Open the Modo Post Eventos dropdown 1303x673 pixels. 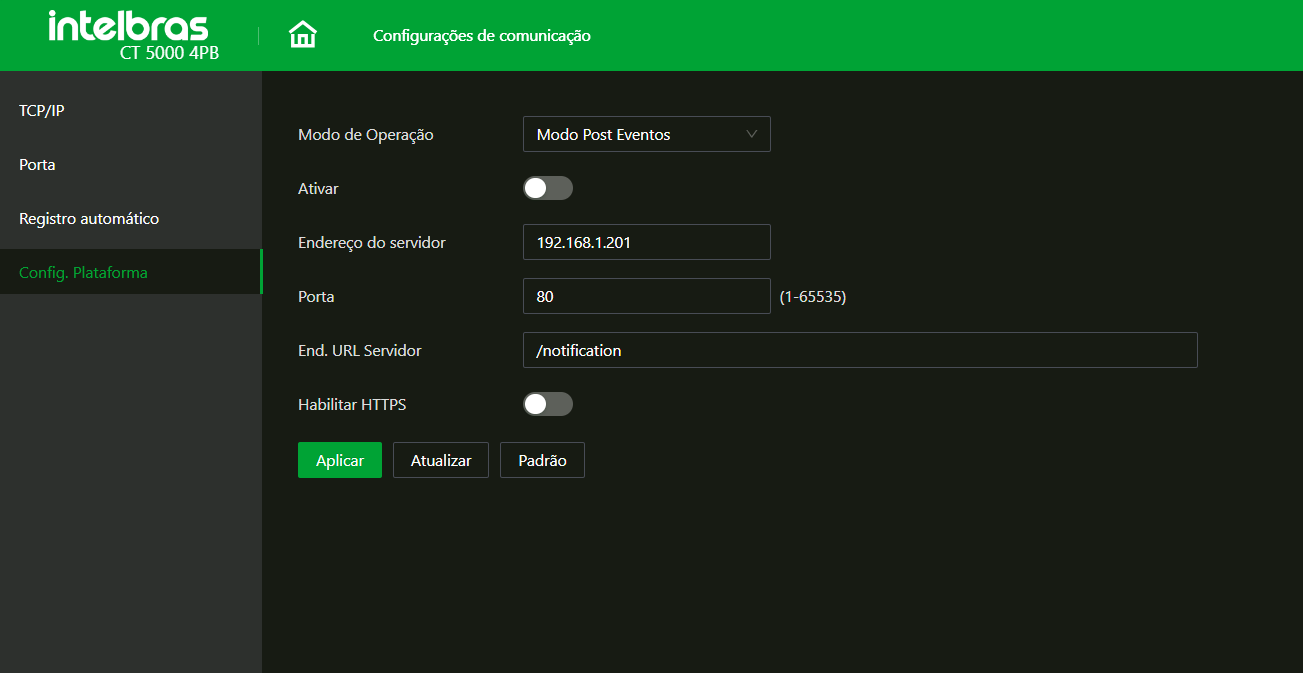click(646, 134)
